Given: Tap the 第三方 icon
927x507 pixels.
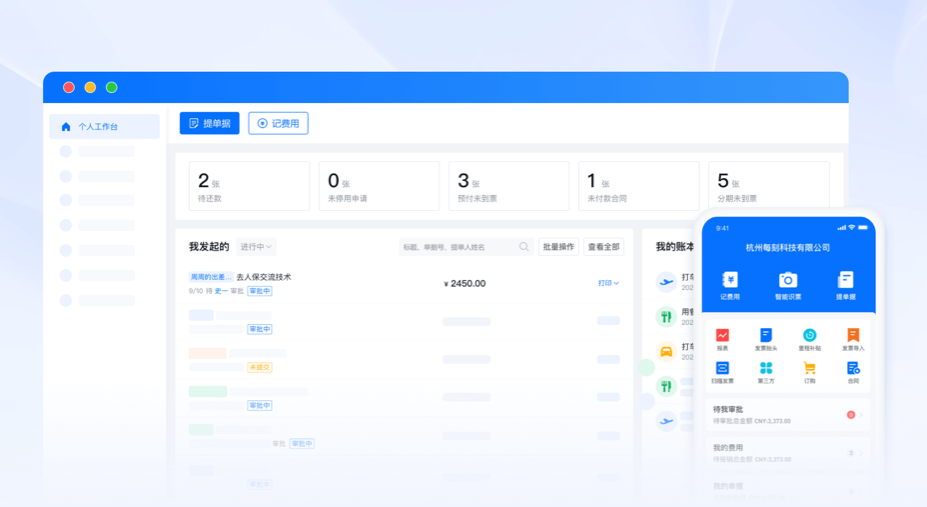Looking at the screenshot, I should click(x=766, y=369).
